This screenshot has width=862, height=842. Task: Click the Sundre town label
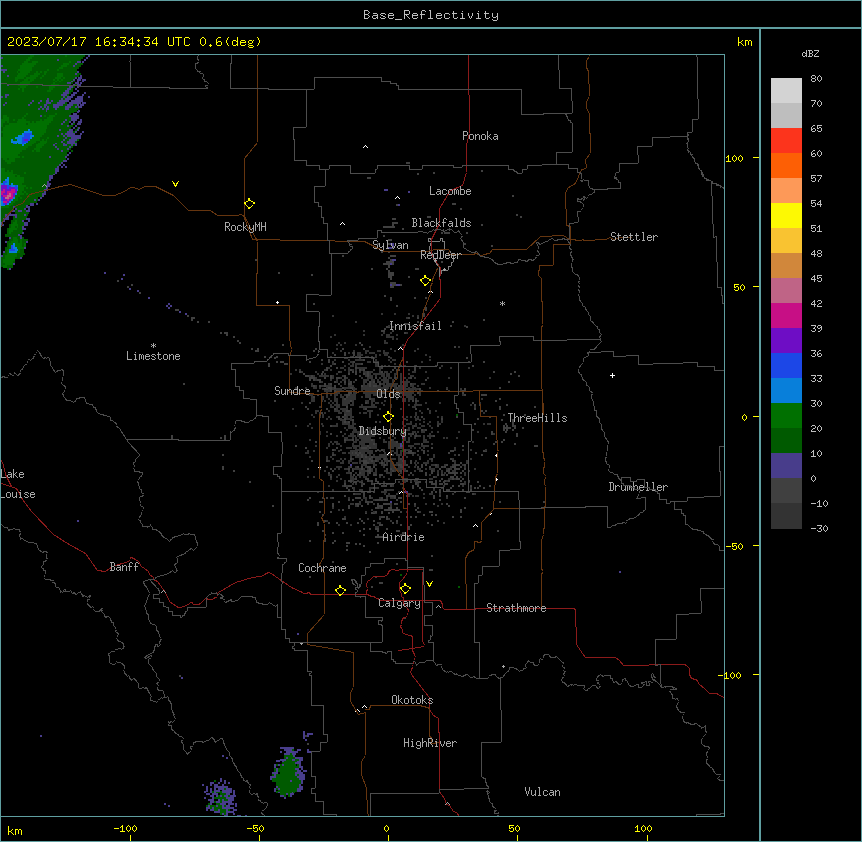pyautogui.click(x=292, y=391)
